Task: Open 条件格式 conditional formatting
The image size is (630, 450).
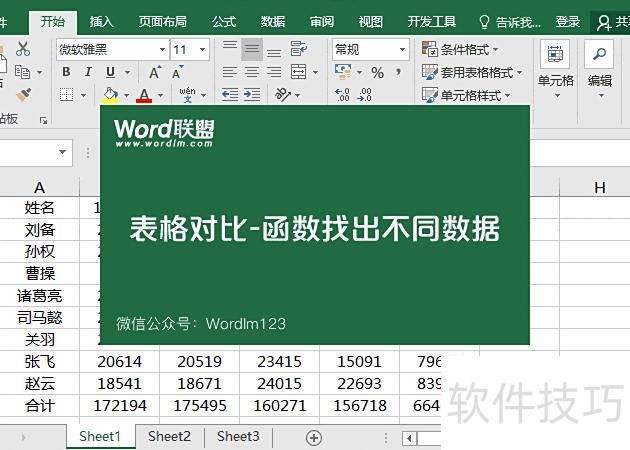Action: click(x=460, y=49)
